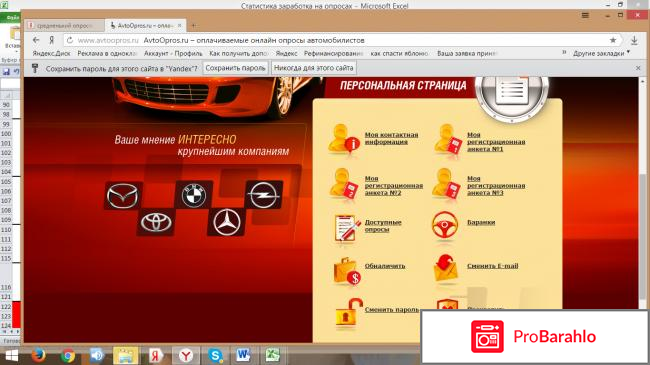Click the steering wheel Баранки icon
Image resolution: width=650 pixels, height=365 pixels.
coord(445,226)
